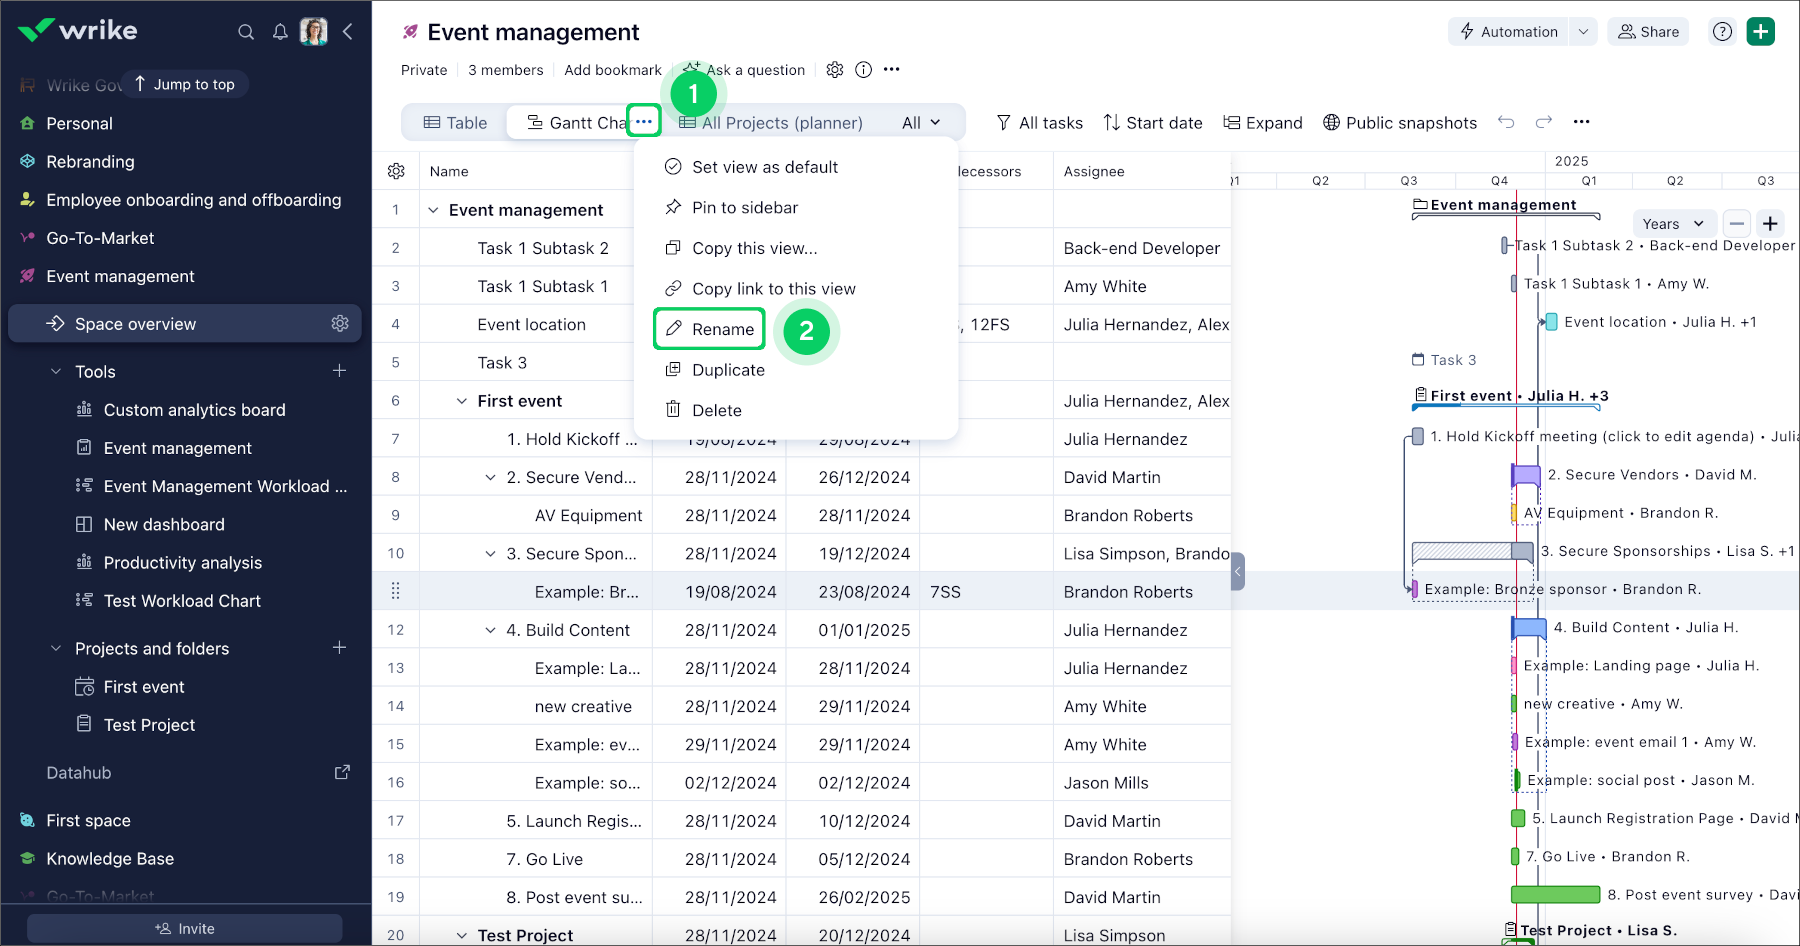Click the Invite button
The image size is (1800, 946).
(x=185, y=929)
